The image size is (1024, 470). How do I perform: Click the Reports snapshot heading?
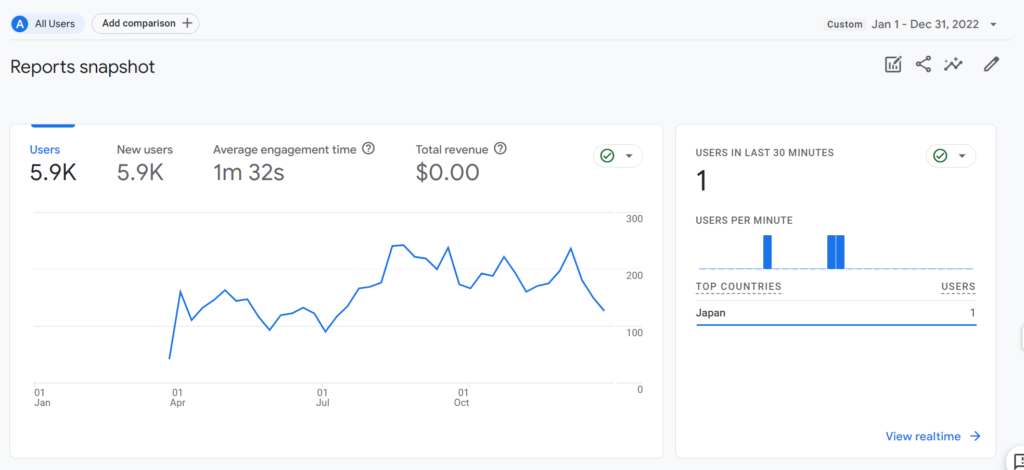(82, 67)
